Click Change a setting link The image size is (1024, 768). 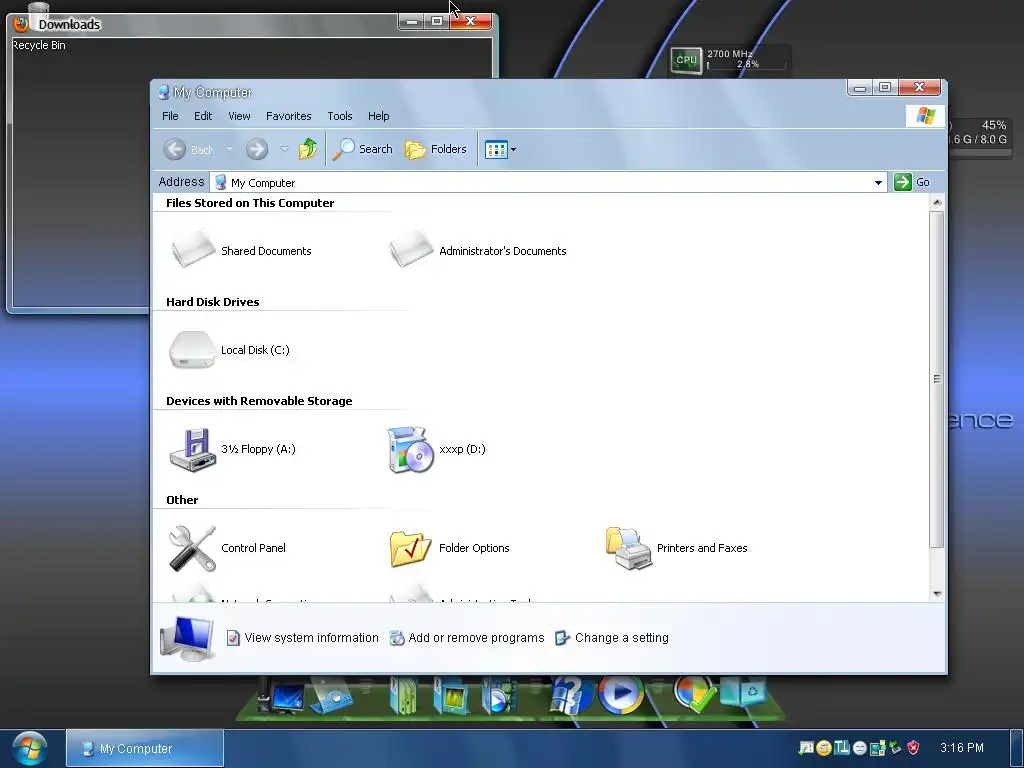point(612,638)
